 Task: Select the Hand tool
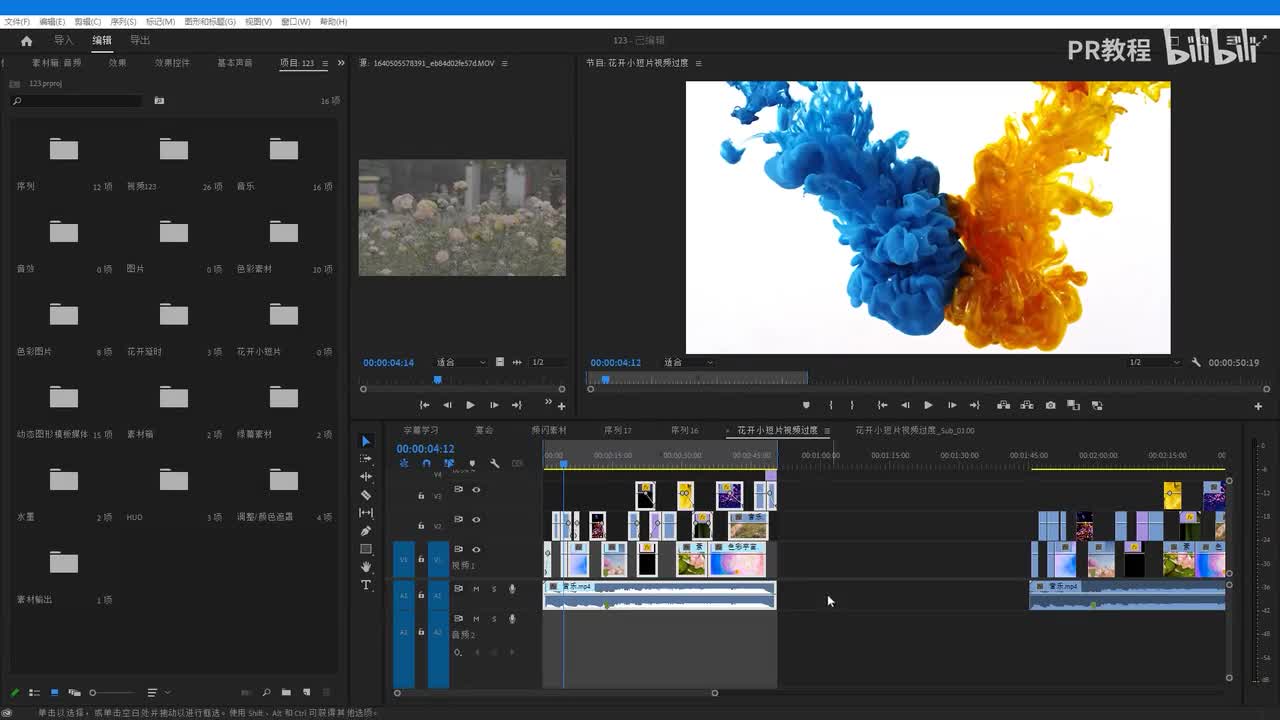click(366, 567)
